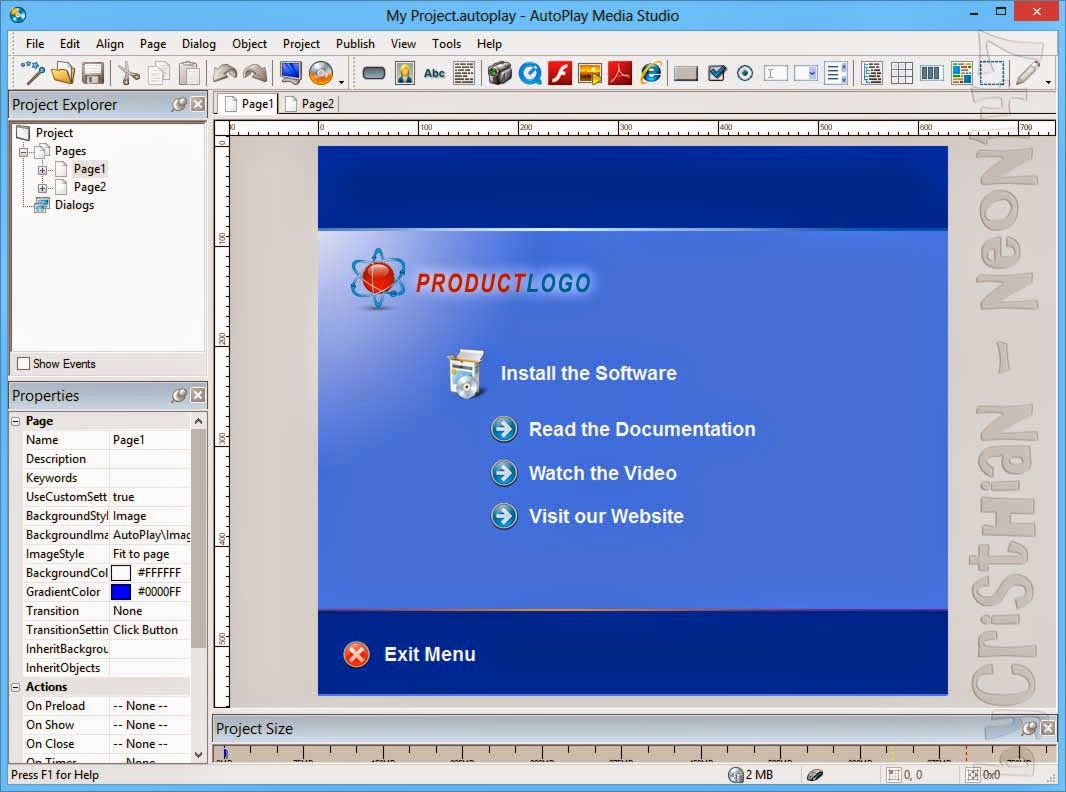Click the Cut scissors icon

coord(128,73)
